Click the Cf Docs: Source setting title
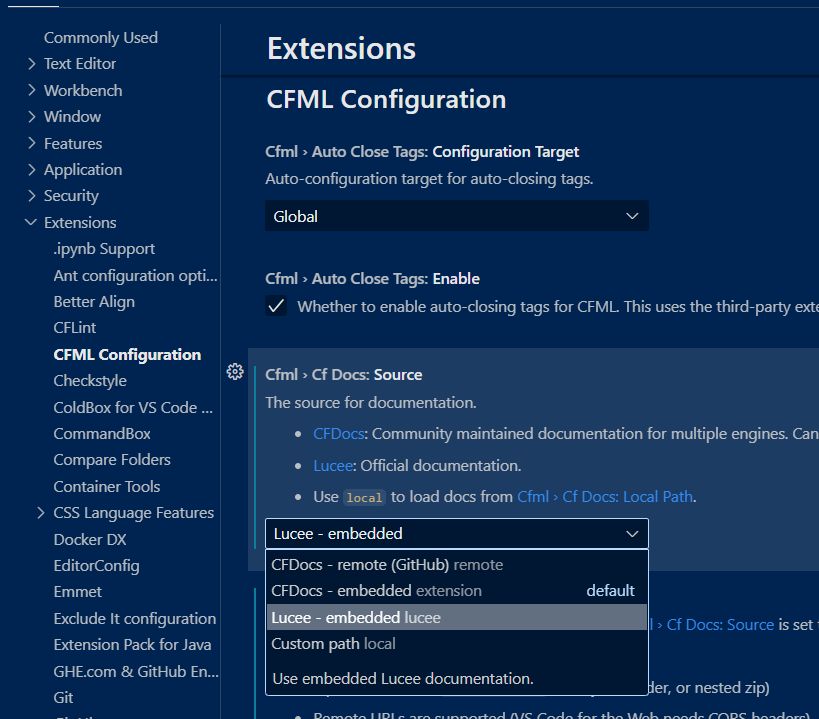Viewport: 819px width, 719px height. click(x=343, y=375)
